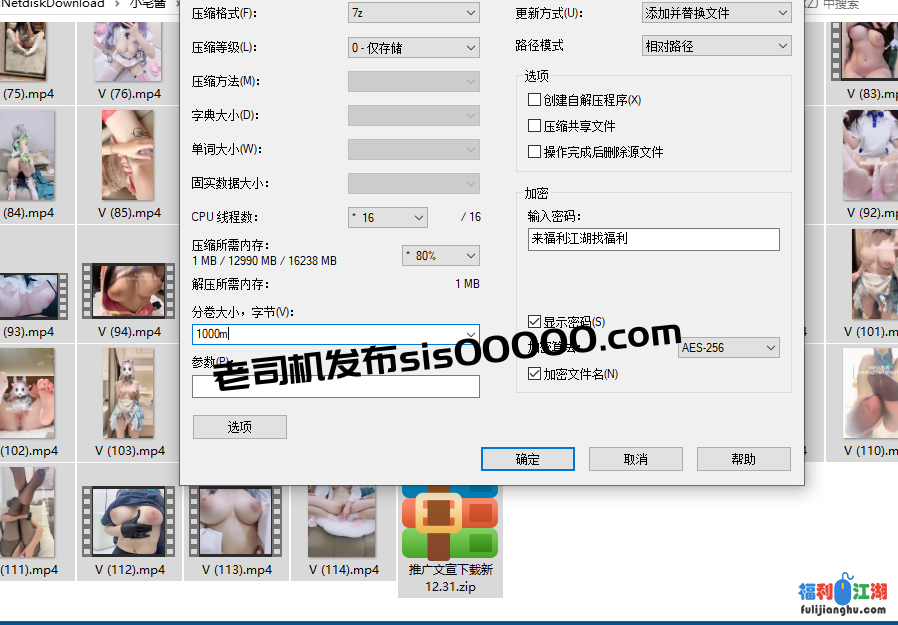898x625 pixels.
Task: Check 操作完成后删除源文件 box
Action: coord(534,152)
